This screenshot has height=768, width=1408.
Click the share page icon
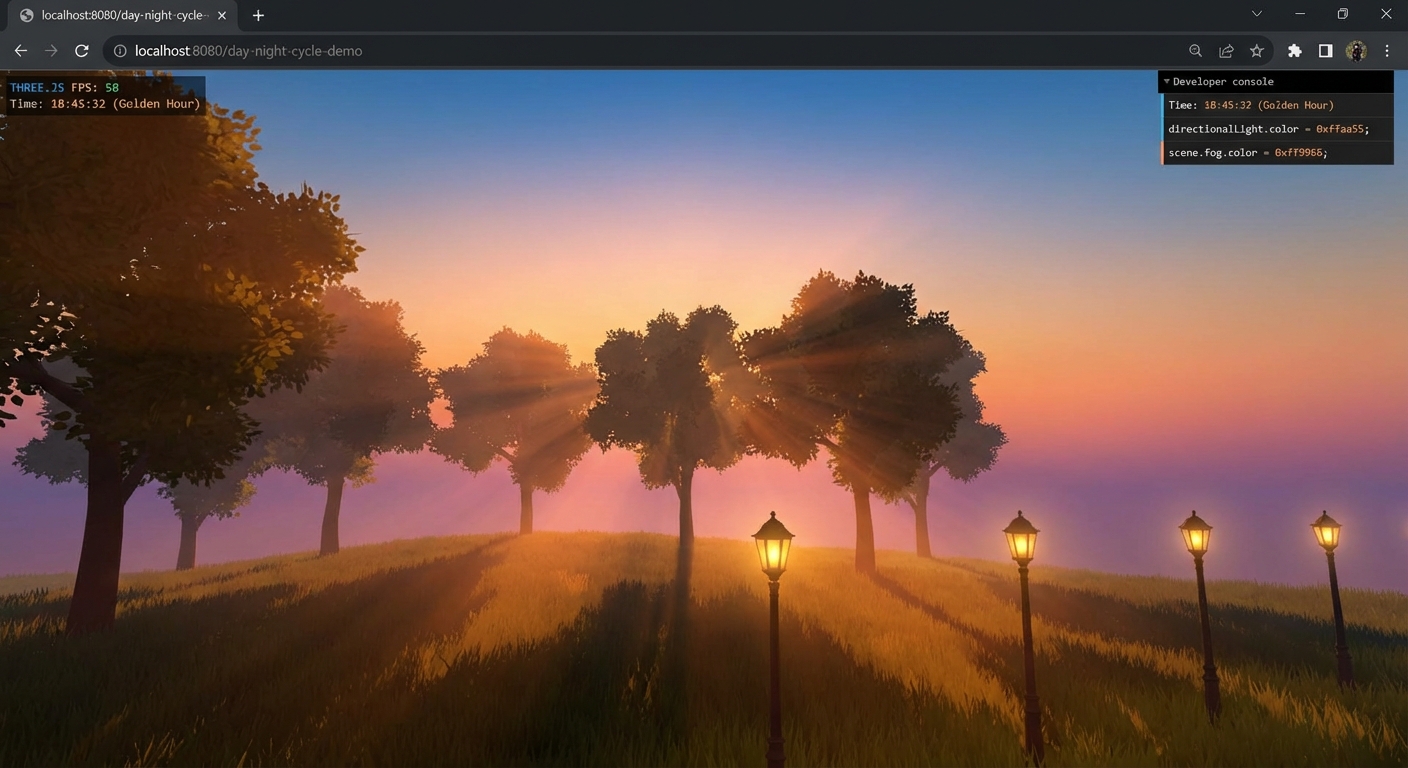[x=1226, y=51]
